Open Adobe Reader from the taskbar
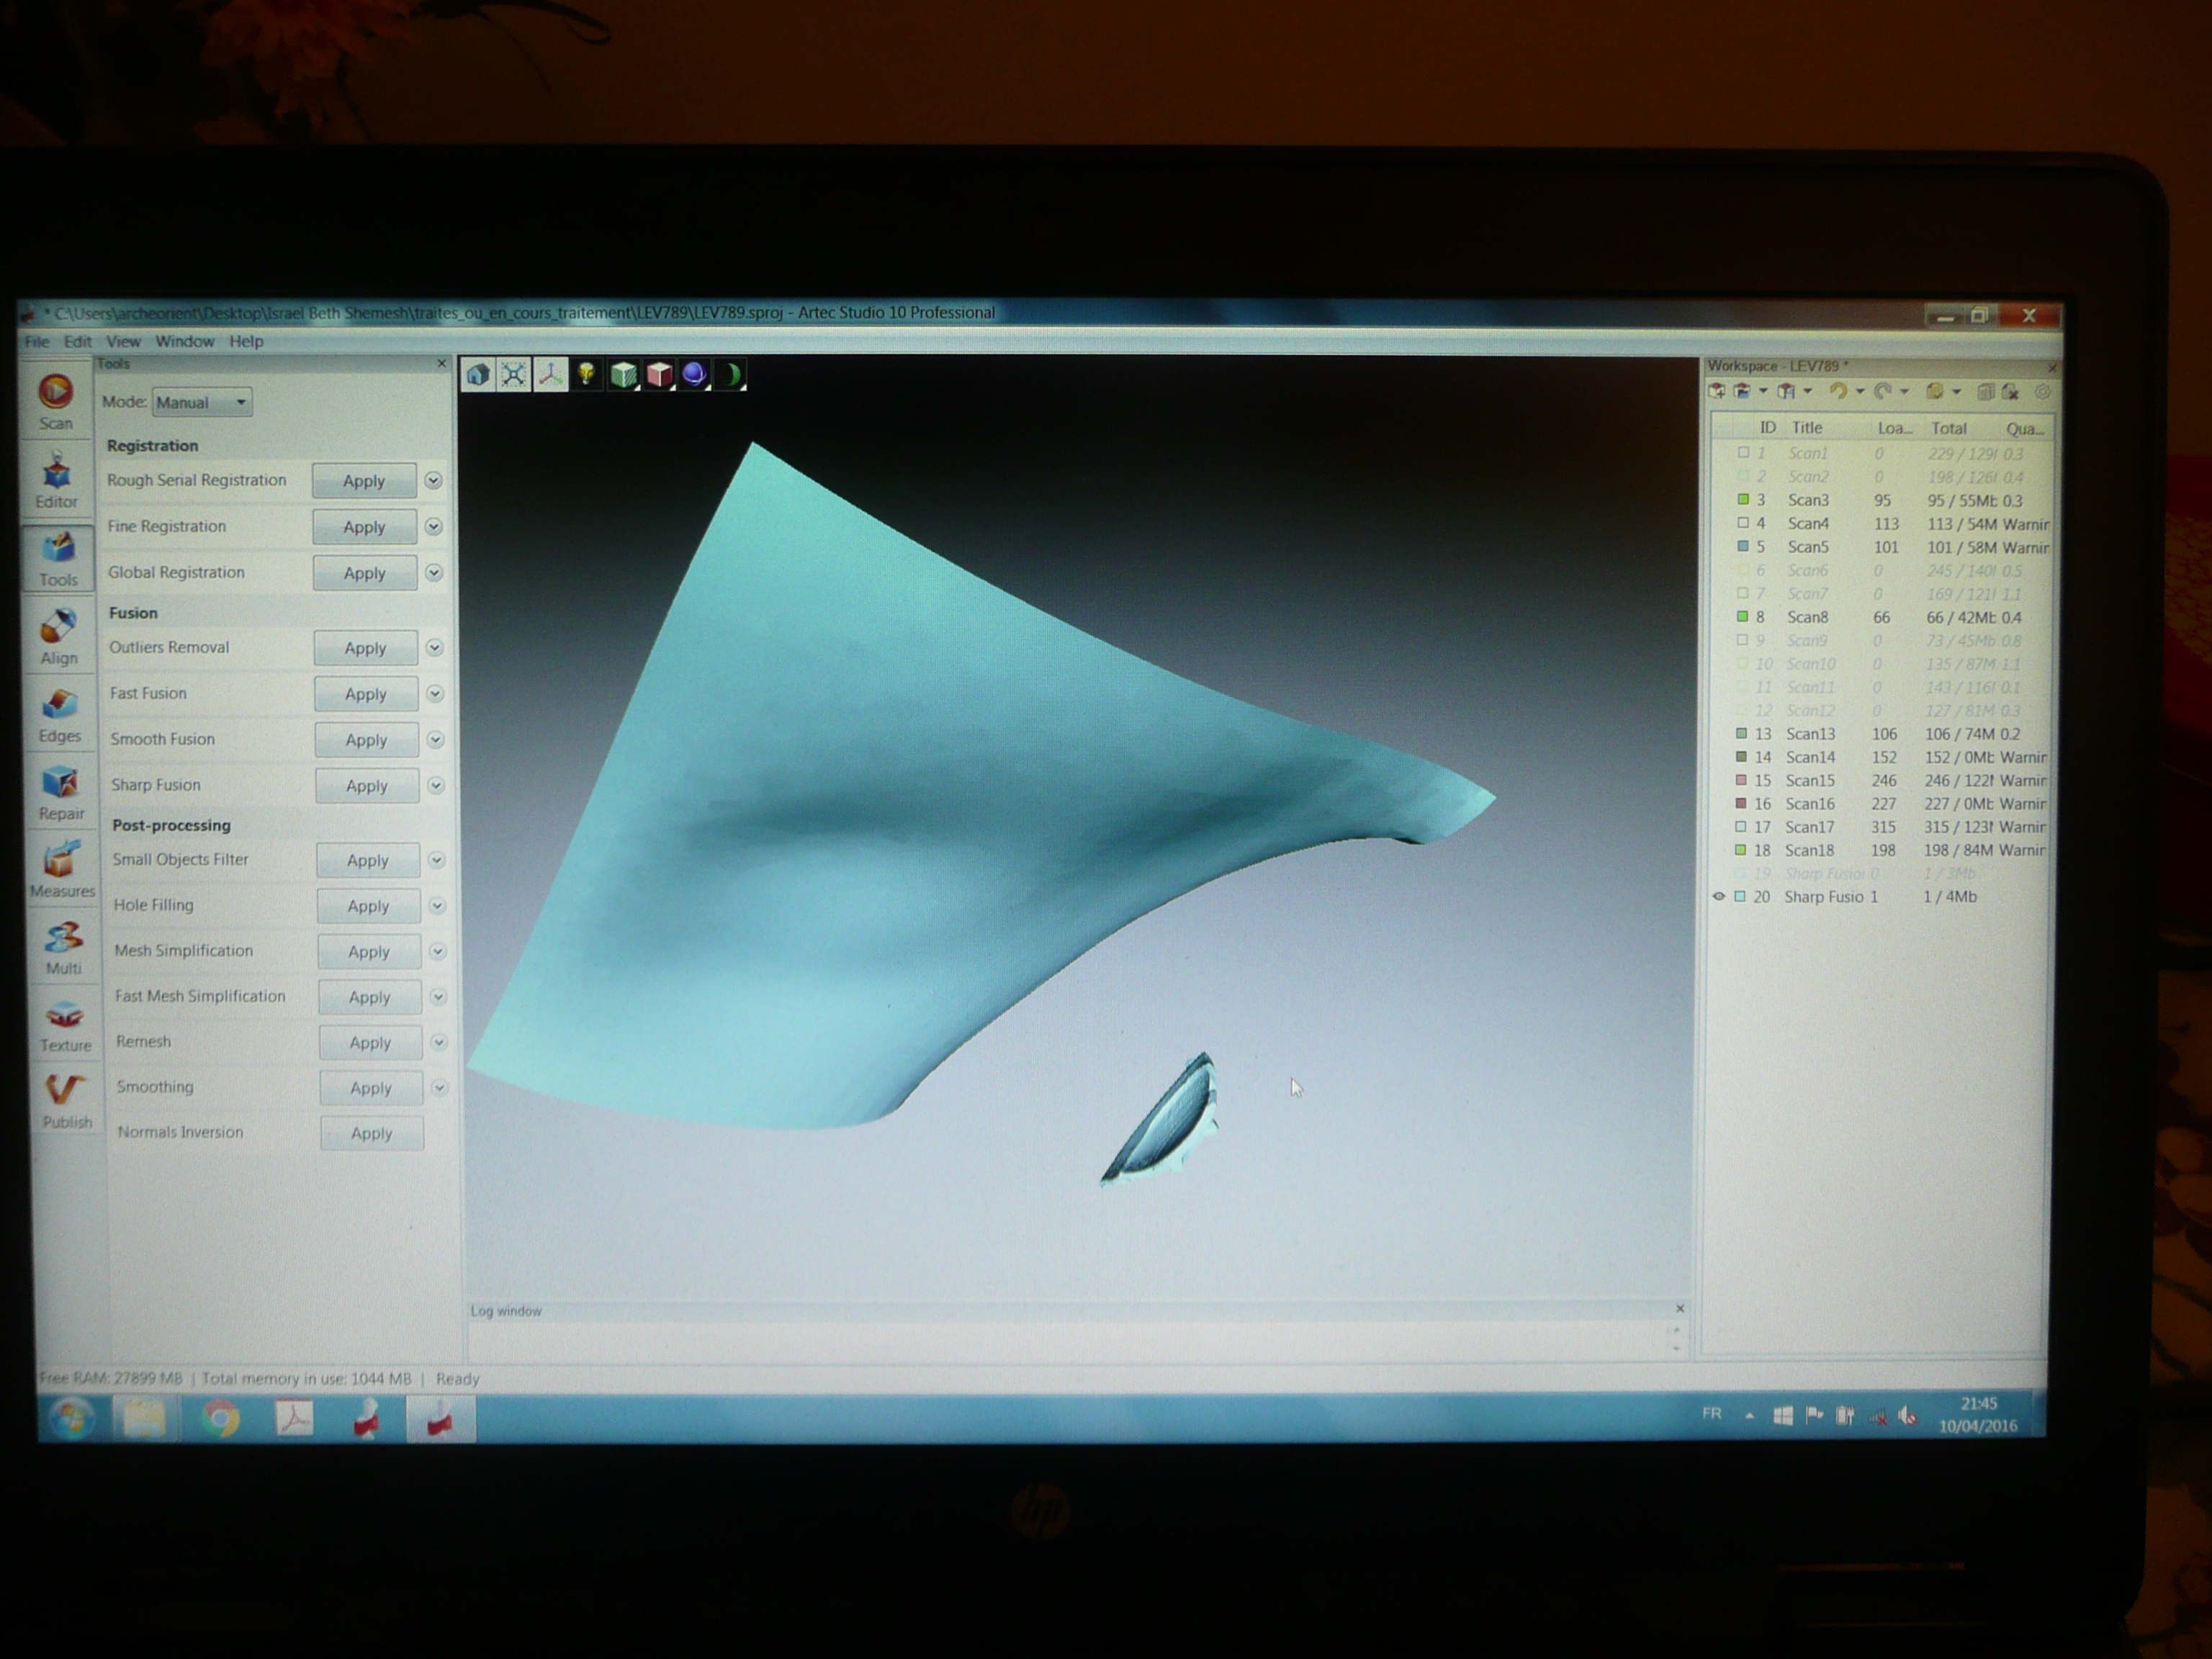The width and height of the screenshot is (2212, 1659). [x=294, y=1418]
